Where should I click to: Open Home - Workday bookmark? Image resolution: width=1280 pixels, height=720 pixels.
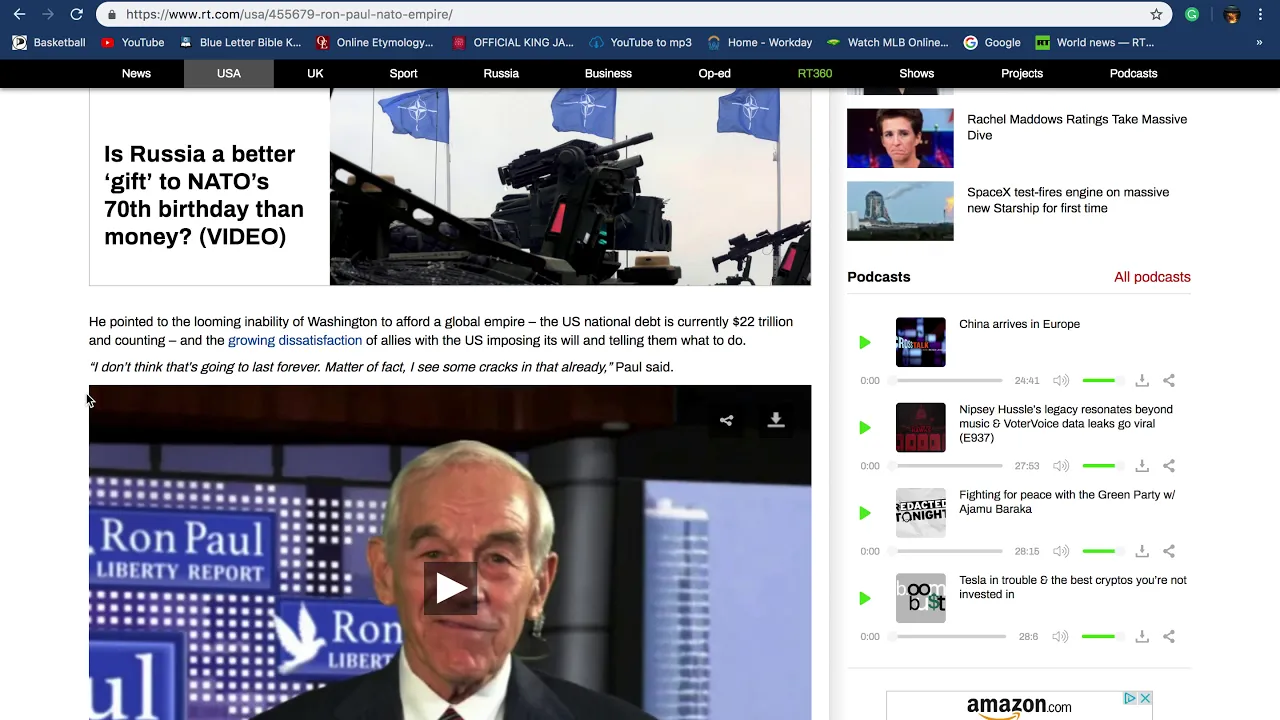[x=759, y=43]
